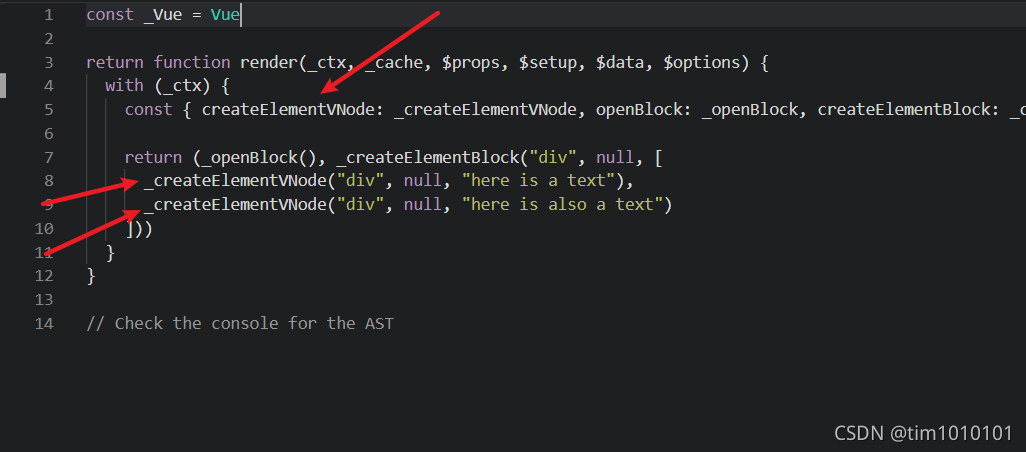Click the word 'render' in the function declaration

(x=269, y=63)
